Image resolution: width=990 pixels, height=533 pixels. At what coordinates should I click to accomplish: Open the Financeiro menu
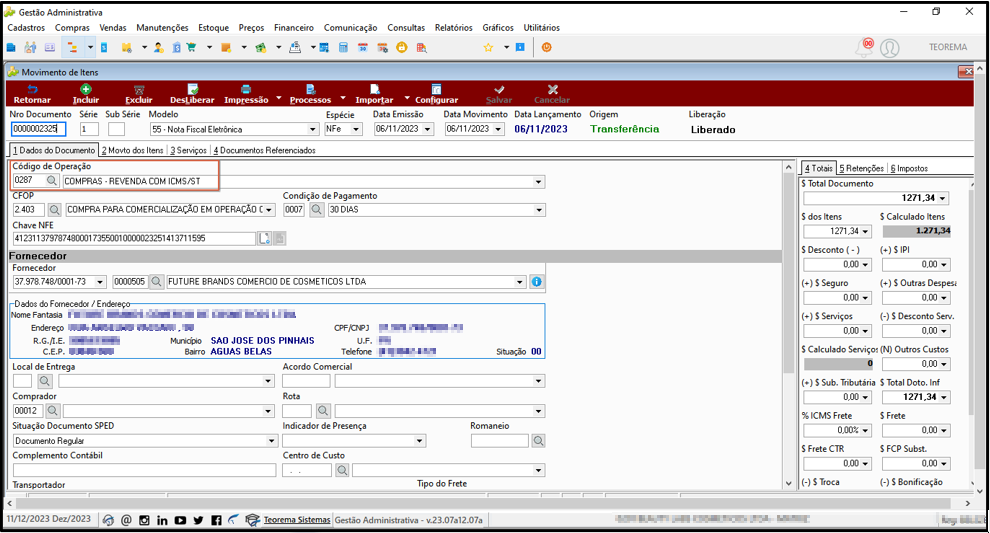294,28
